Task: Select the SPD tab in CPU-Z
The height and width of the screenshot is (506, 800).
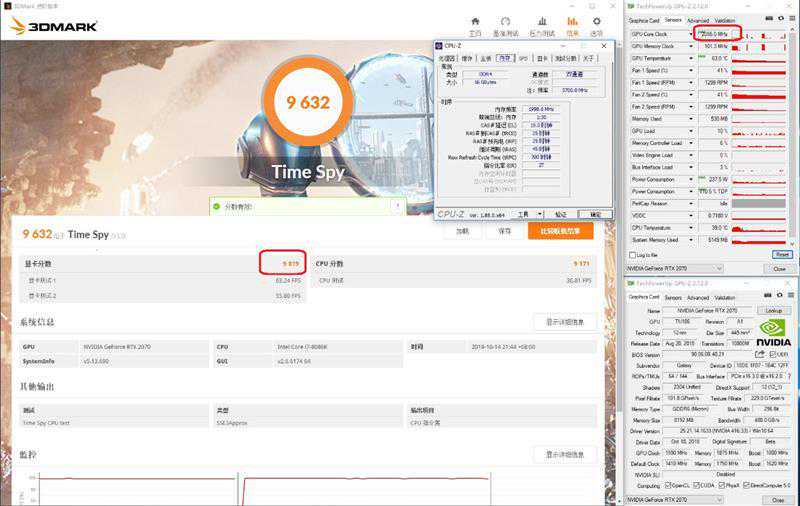Action: tap(522, 58)
